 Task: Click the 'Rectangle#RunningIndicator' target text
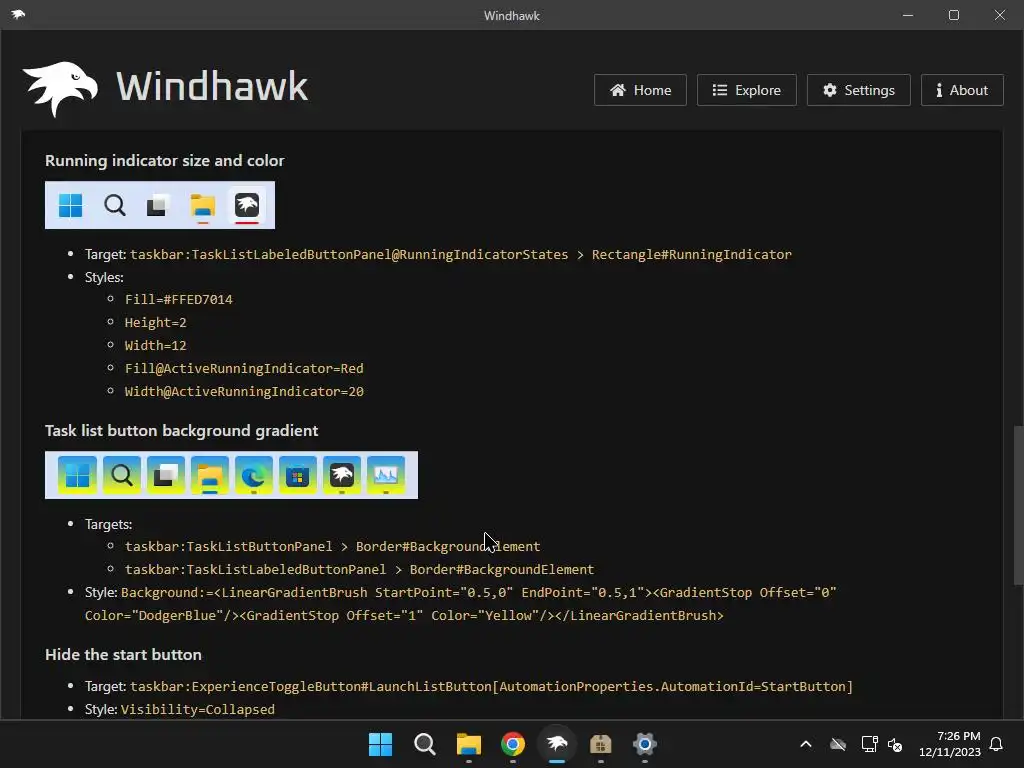click(x=692, y=255)
